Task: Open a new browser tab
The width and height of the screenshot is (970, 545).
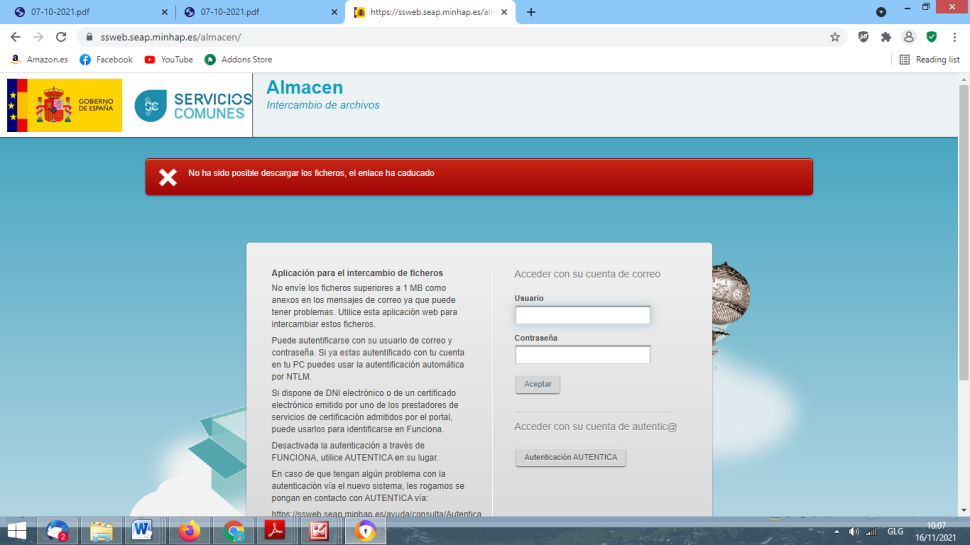Action: (531, 12)
